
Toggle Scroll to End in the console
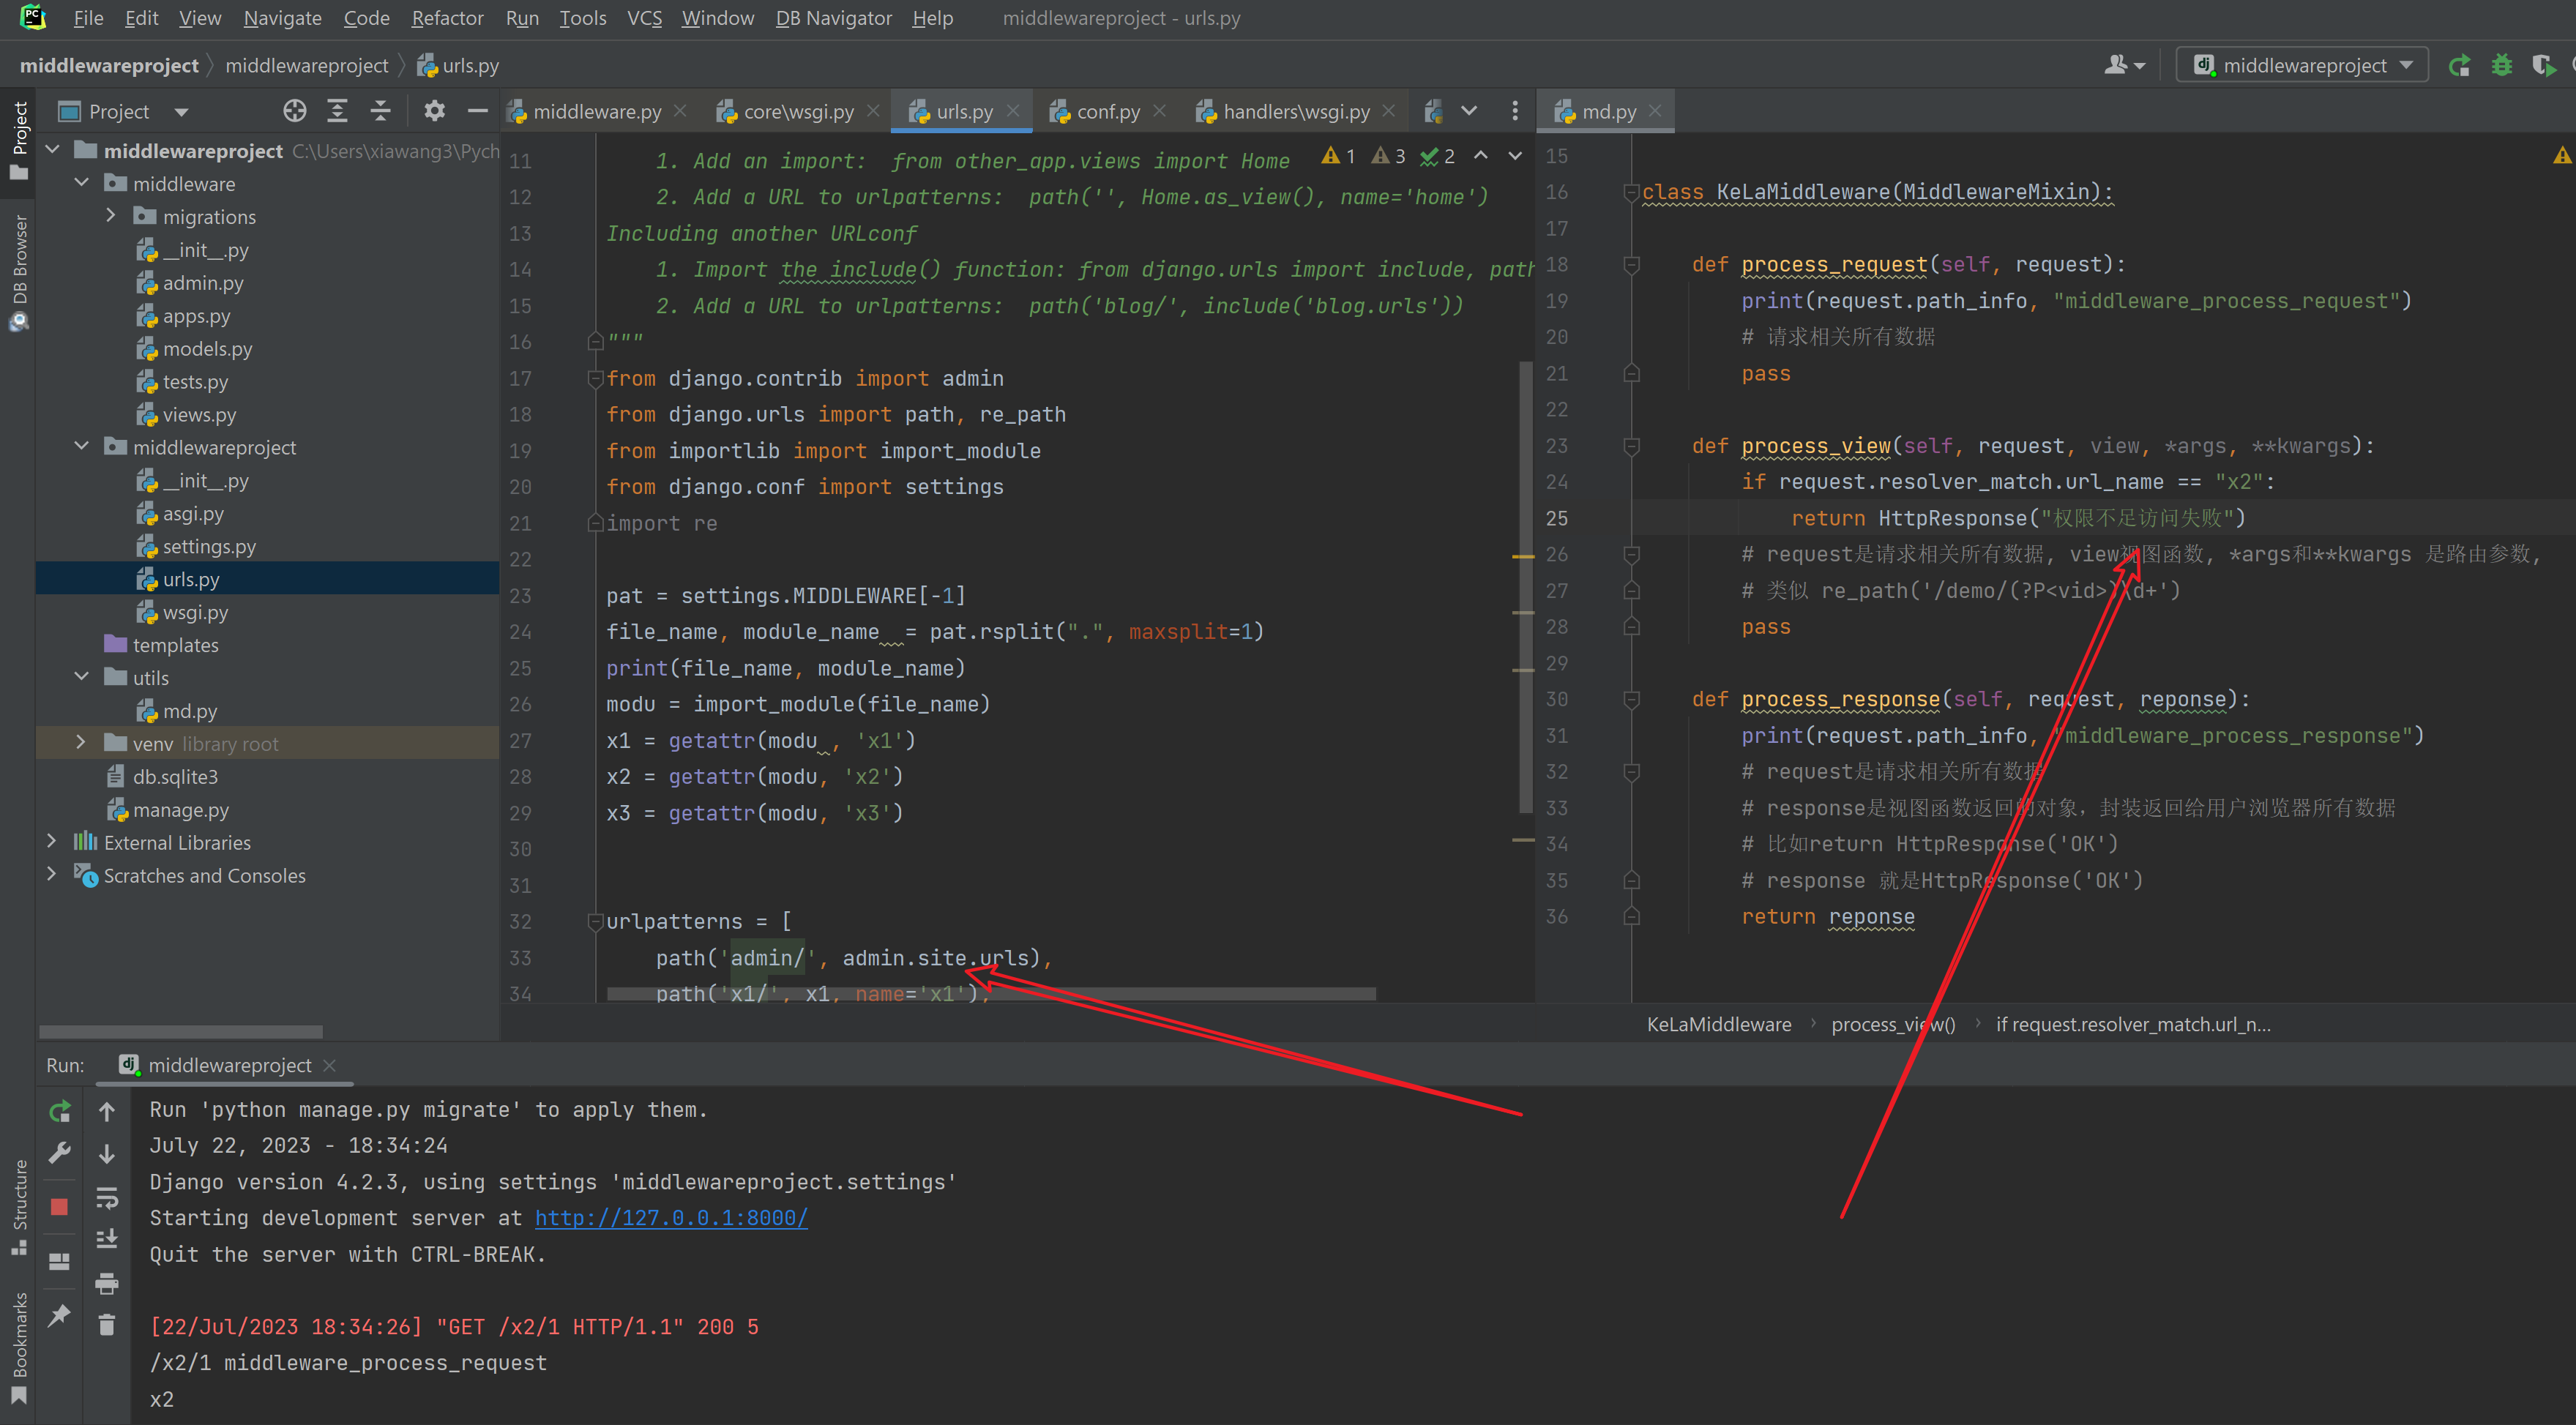(107, 1240)
